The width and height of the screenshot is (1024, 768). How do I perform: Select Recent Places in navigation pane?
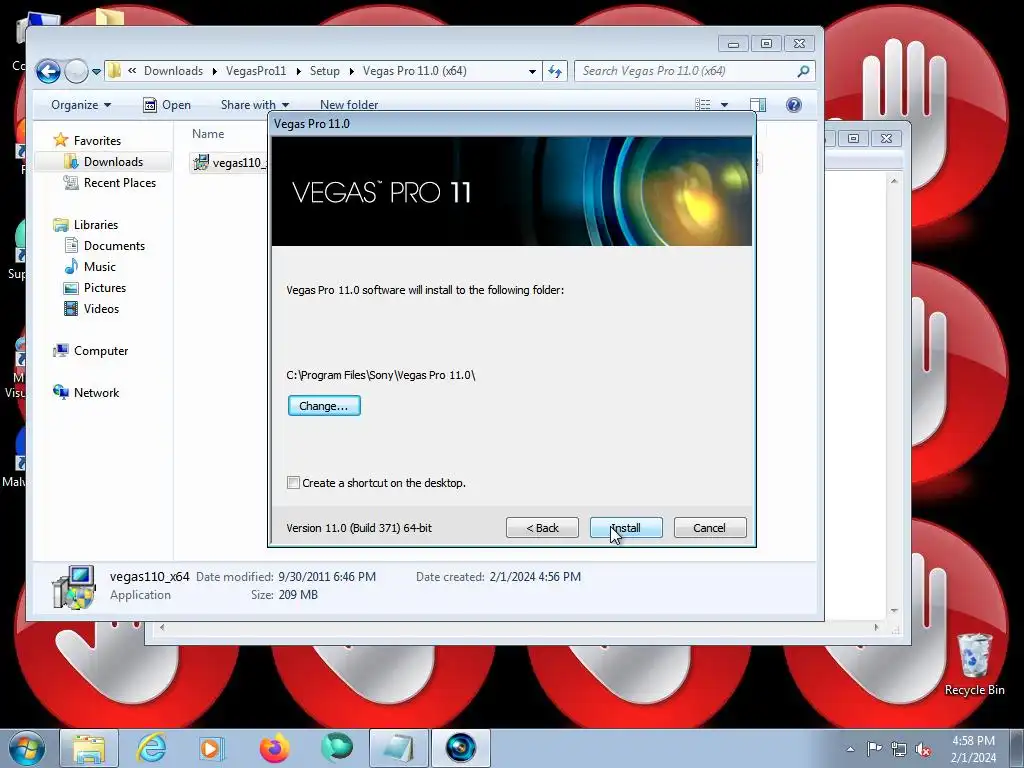[120, 183]
